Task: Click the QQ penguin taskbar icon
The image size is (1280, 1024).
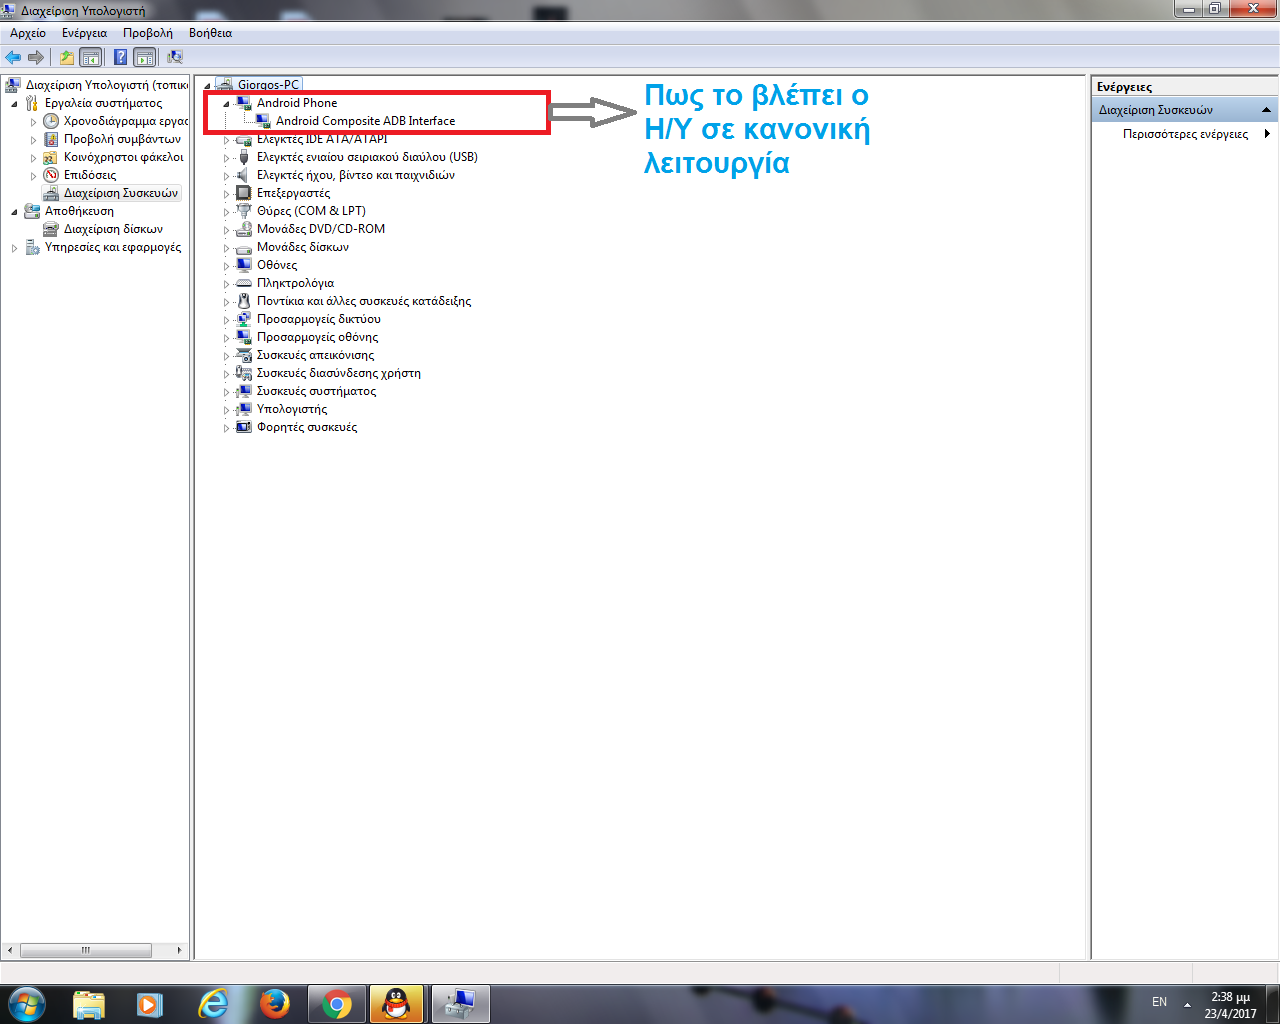Action: click(x=397, y=1003)
